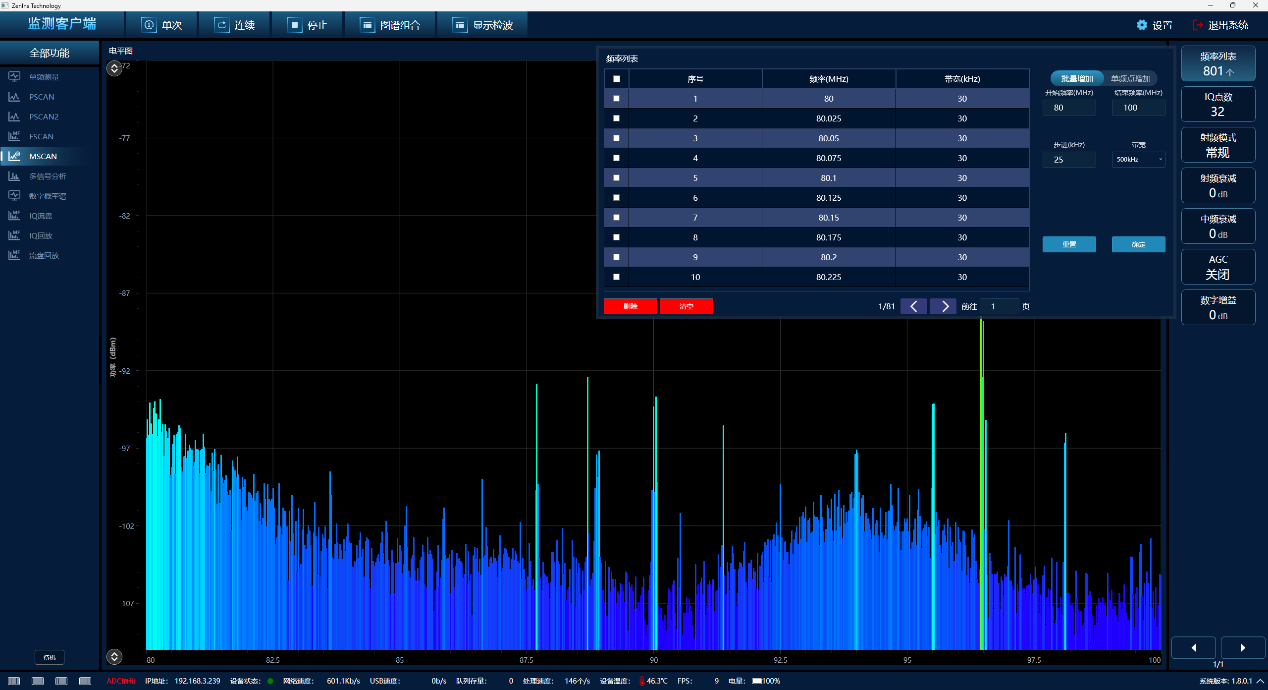Image resolution: width=1268 pixels, height=690 pixels.
Task: Click the 全部功能 header button
Action: point(49,52)
